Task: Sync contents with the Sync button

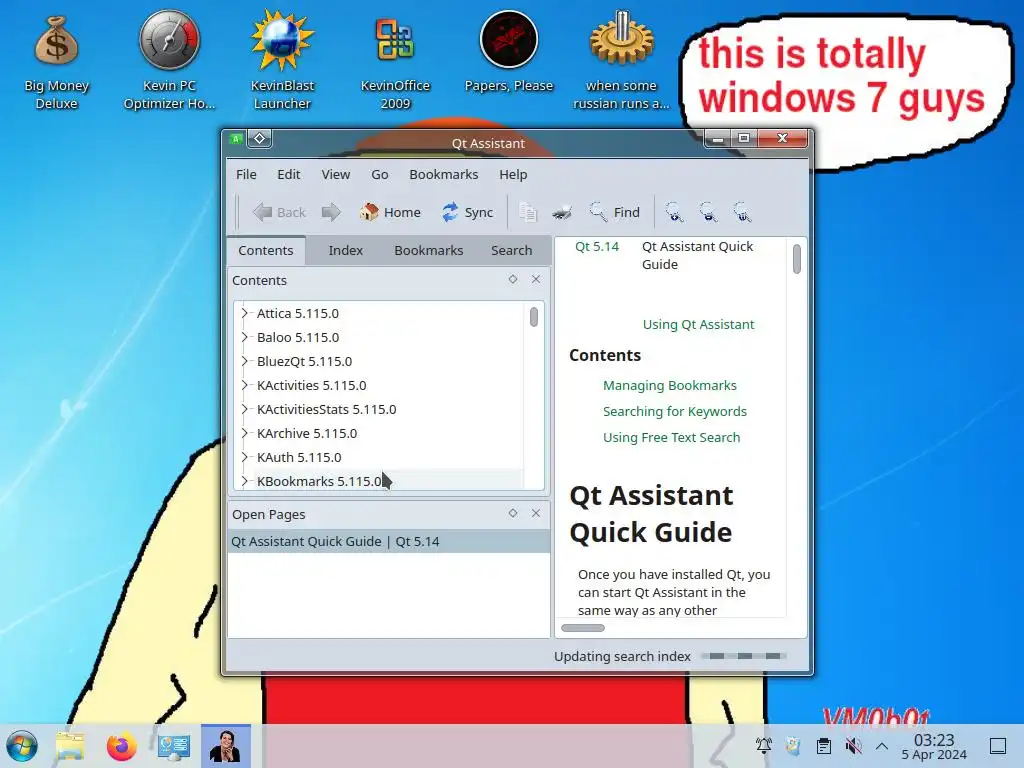Action: click(468, 212)
